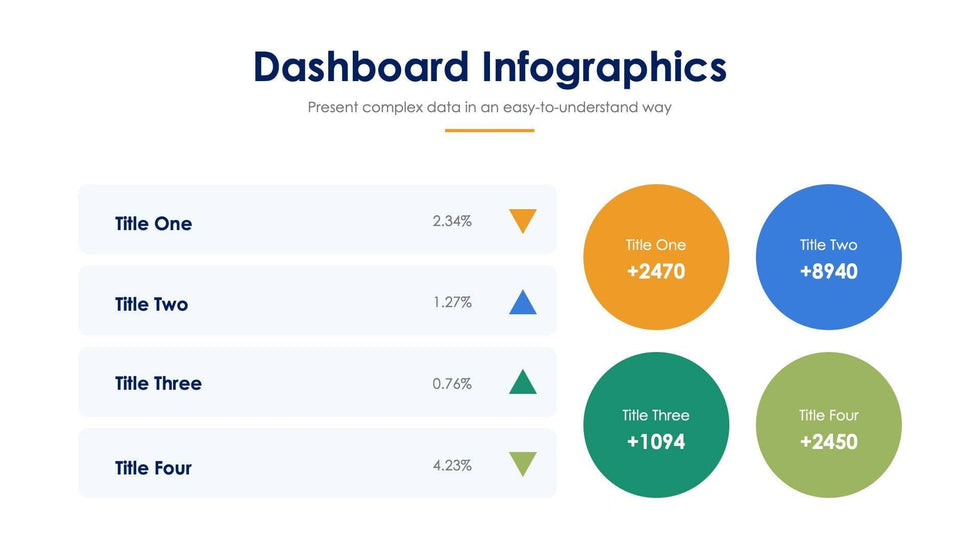Click the Dashboard Infographics heading
980x551 pixels.
pos(490,67)
